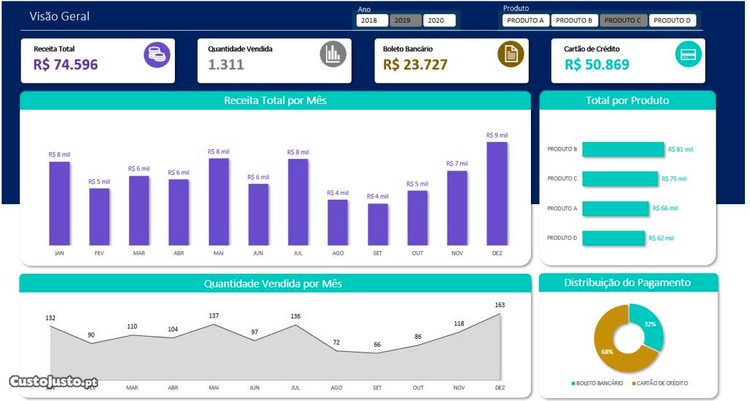Image resolution: width=750 pixels, height=401 pixels.
Task: Click the document icon in Boleto Bancário card
Action: pyautogui.click(x=510, y=56)
